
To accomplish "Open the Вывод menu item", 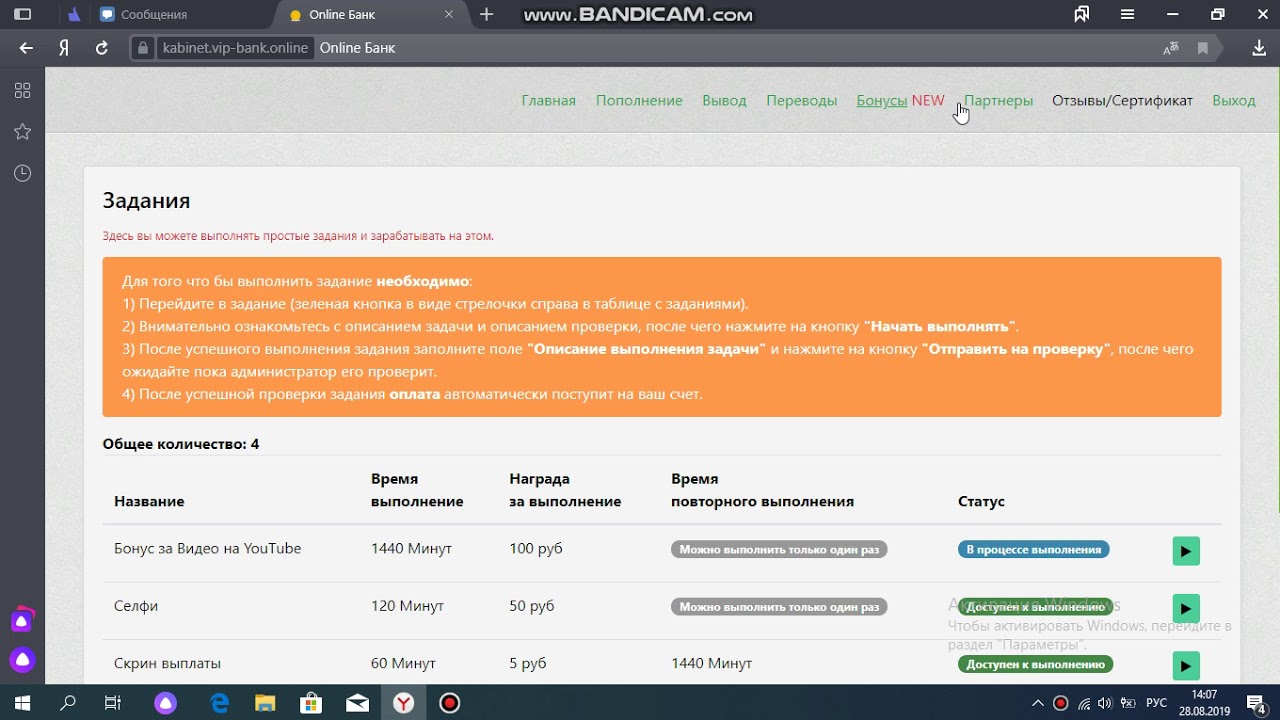I will [724, 100].
